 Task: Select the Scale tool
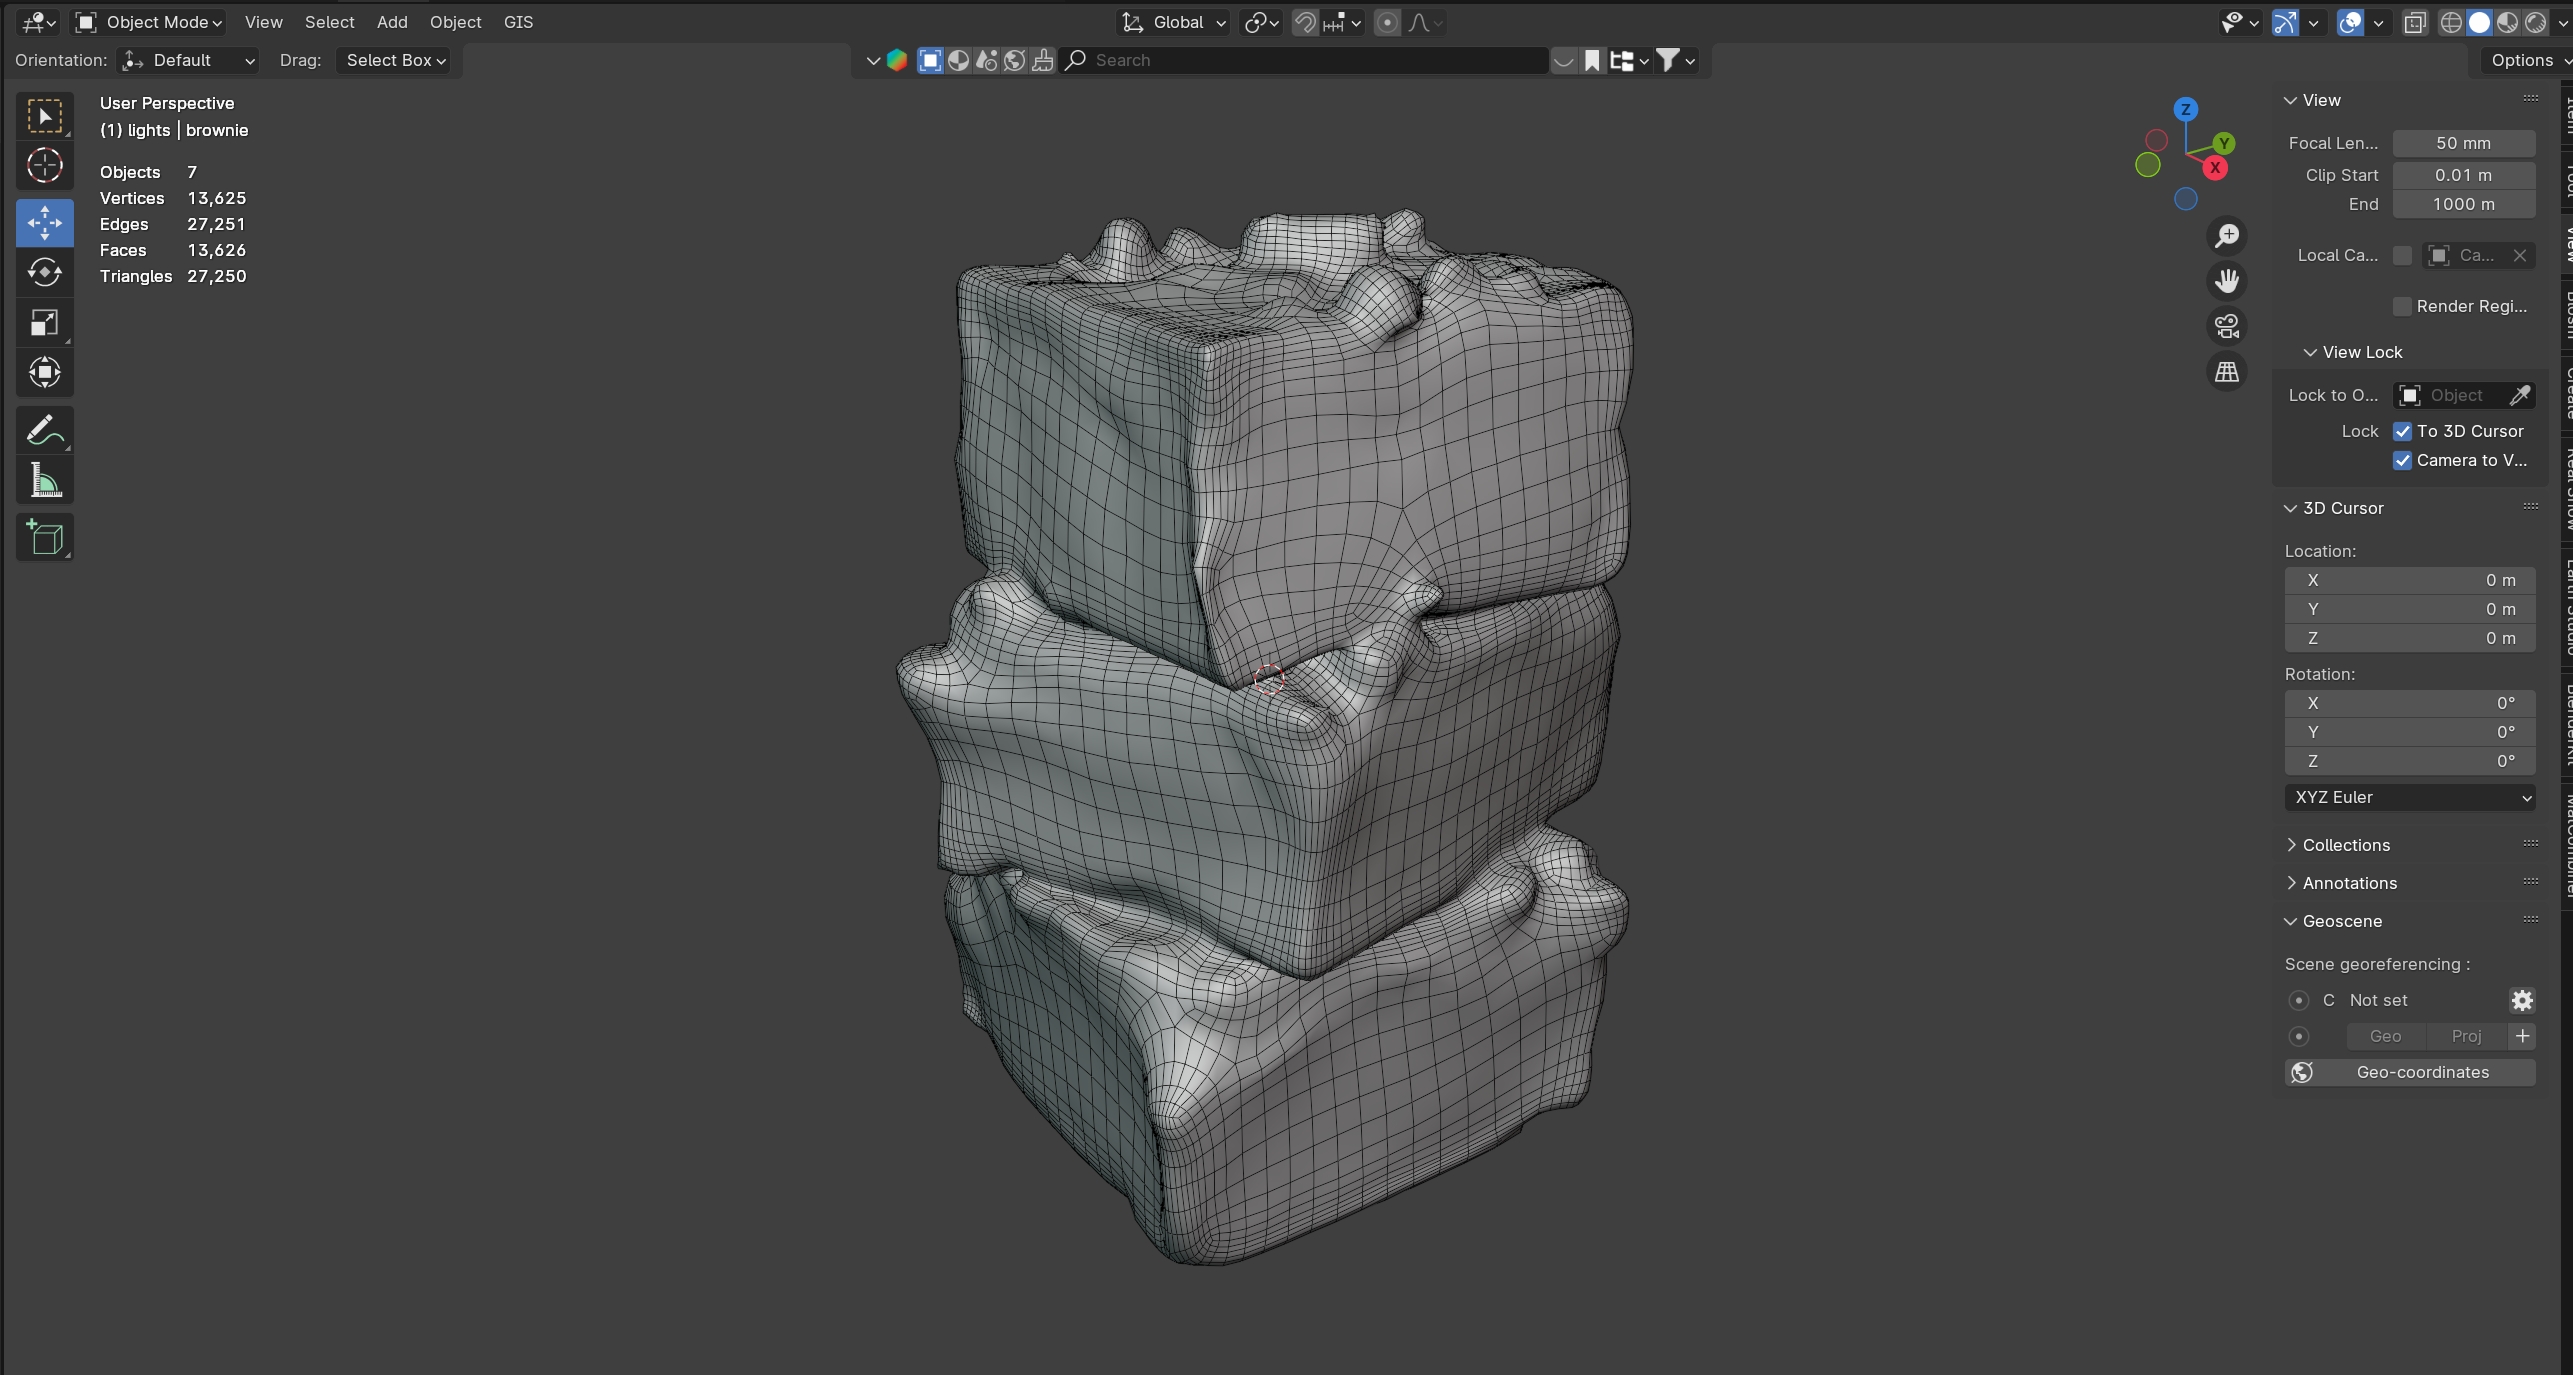tap(44, 322)
